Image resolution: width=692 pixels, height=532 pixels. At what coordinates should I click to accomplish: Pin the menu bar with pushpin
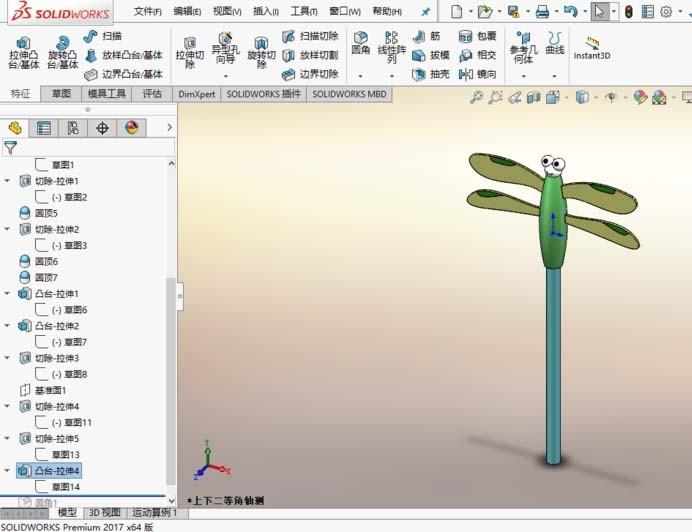click(425, 12)
